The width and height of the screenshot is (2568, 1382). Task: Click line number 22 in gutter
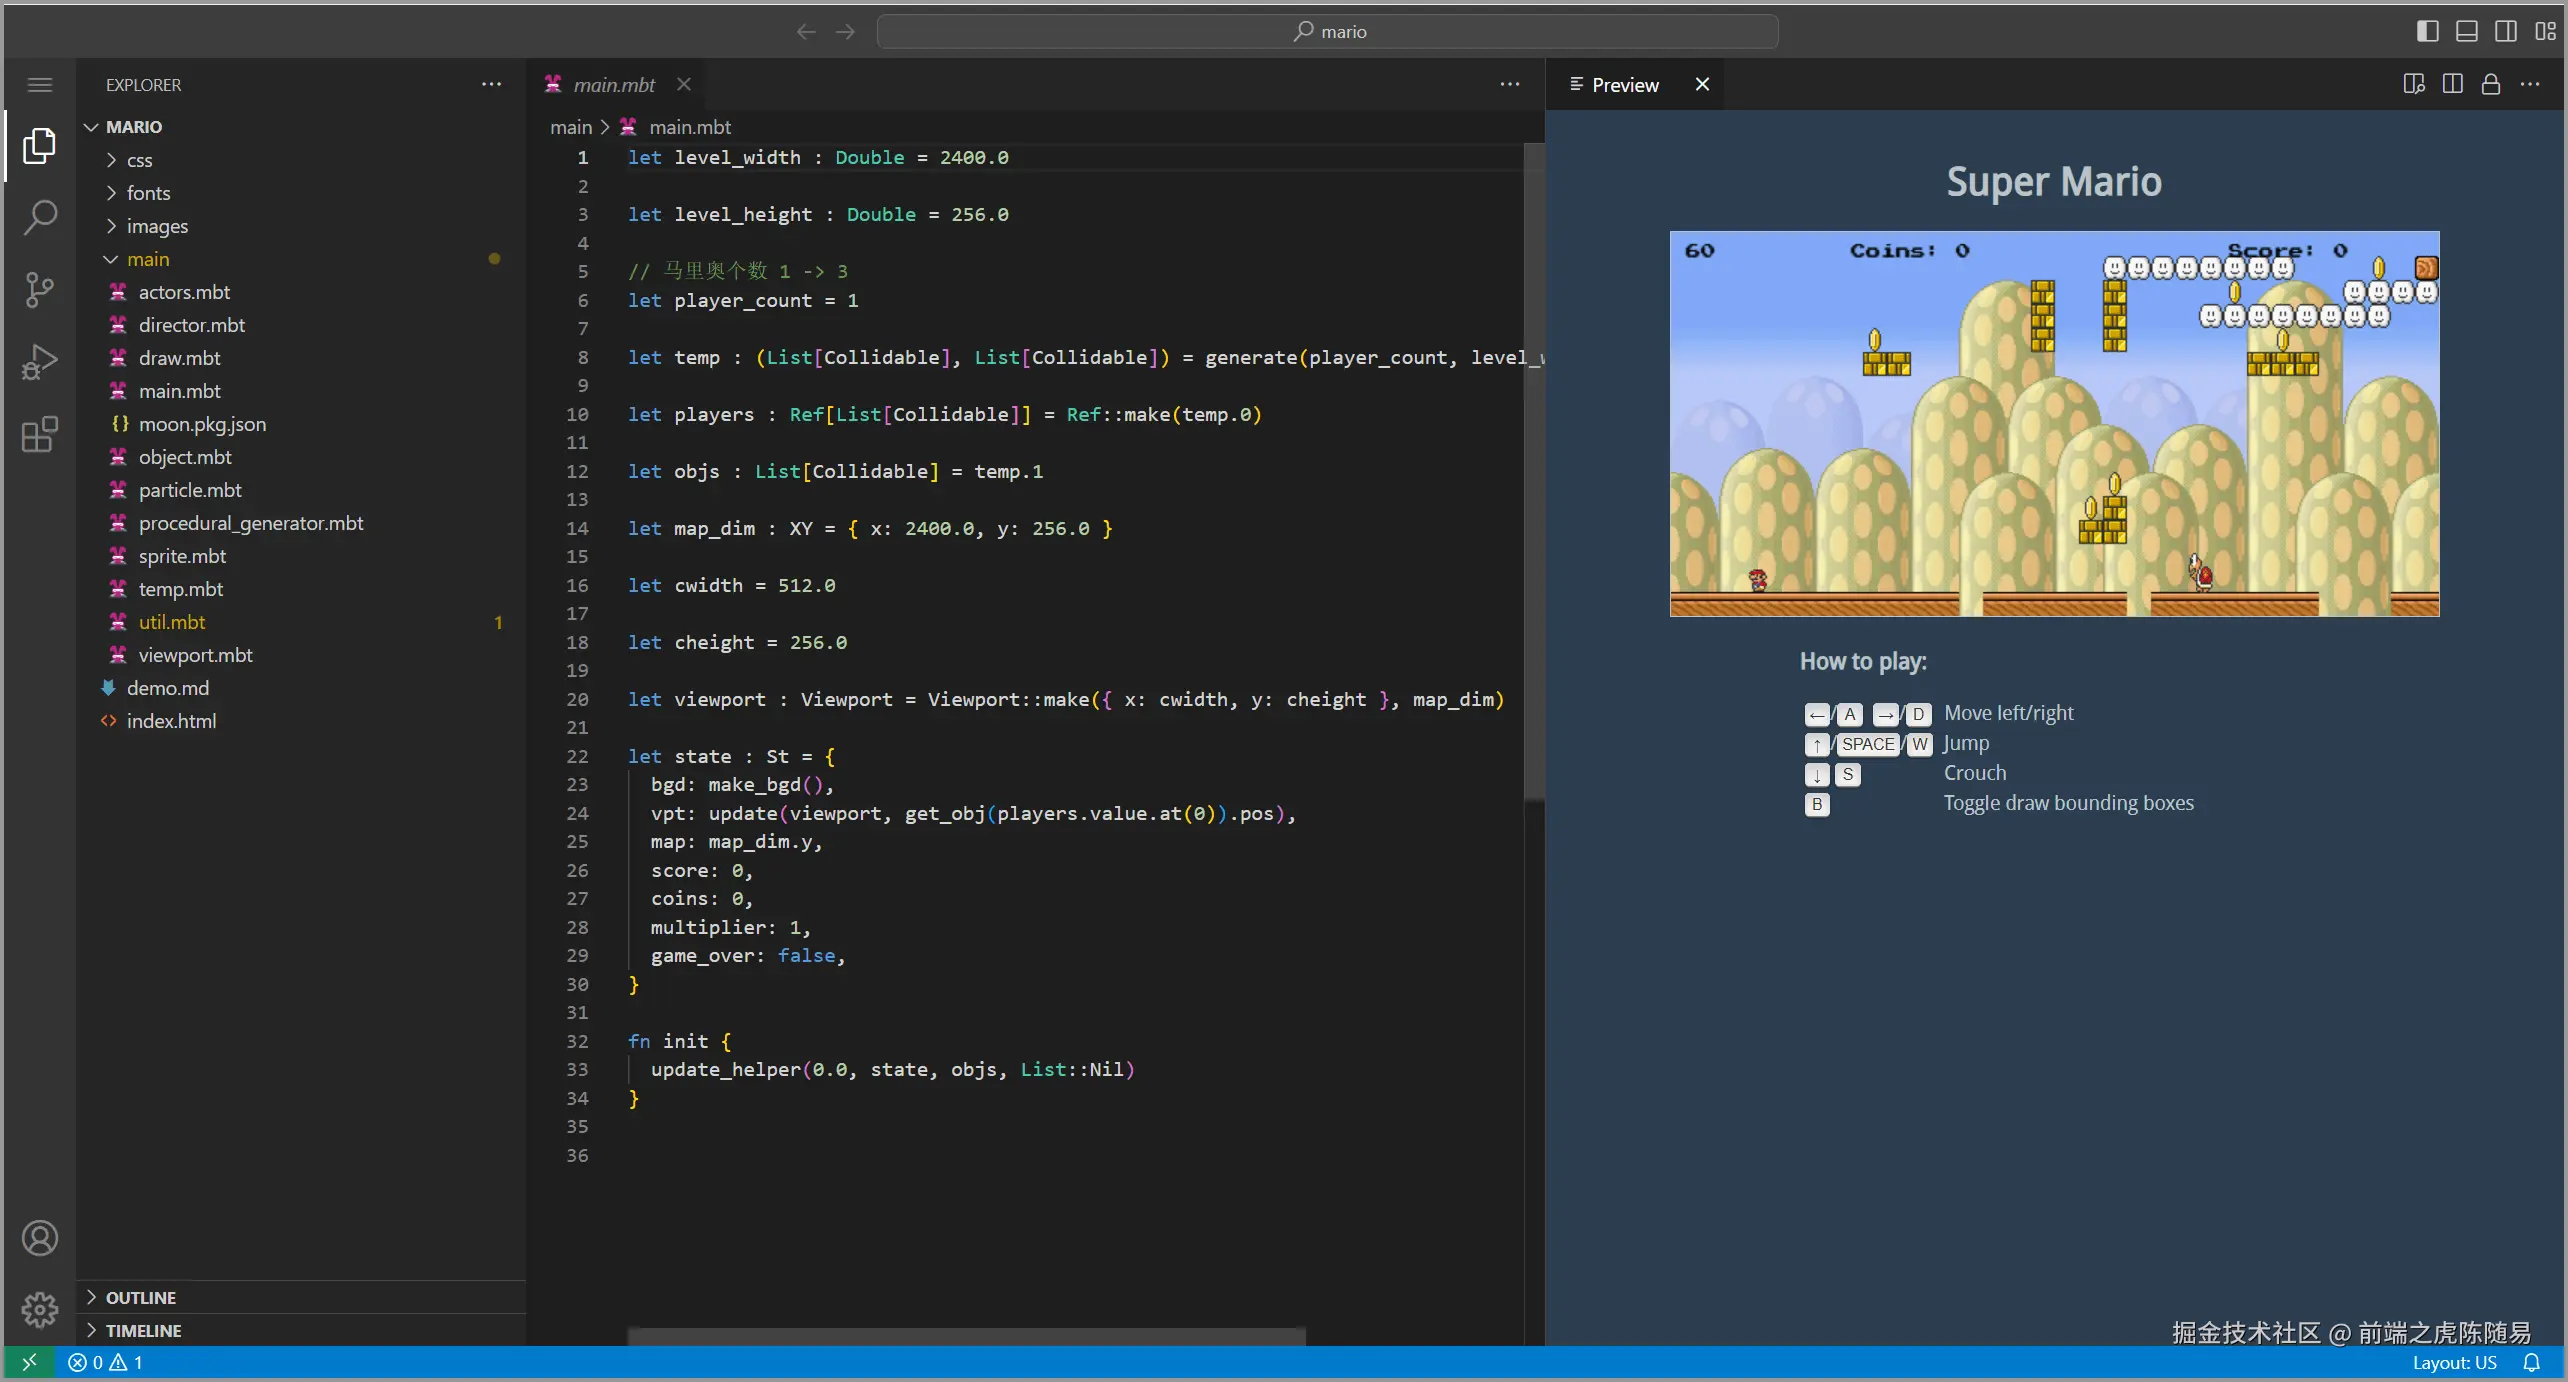pyautogui.click(x=578, y=757)
